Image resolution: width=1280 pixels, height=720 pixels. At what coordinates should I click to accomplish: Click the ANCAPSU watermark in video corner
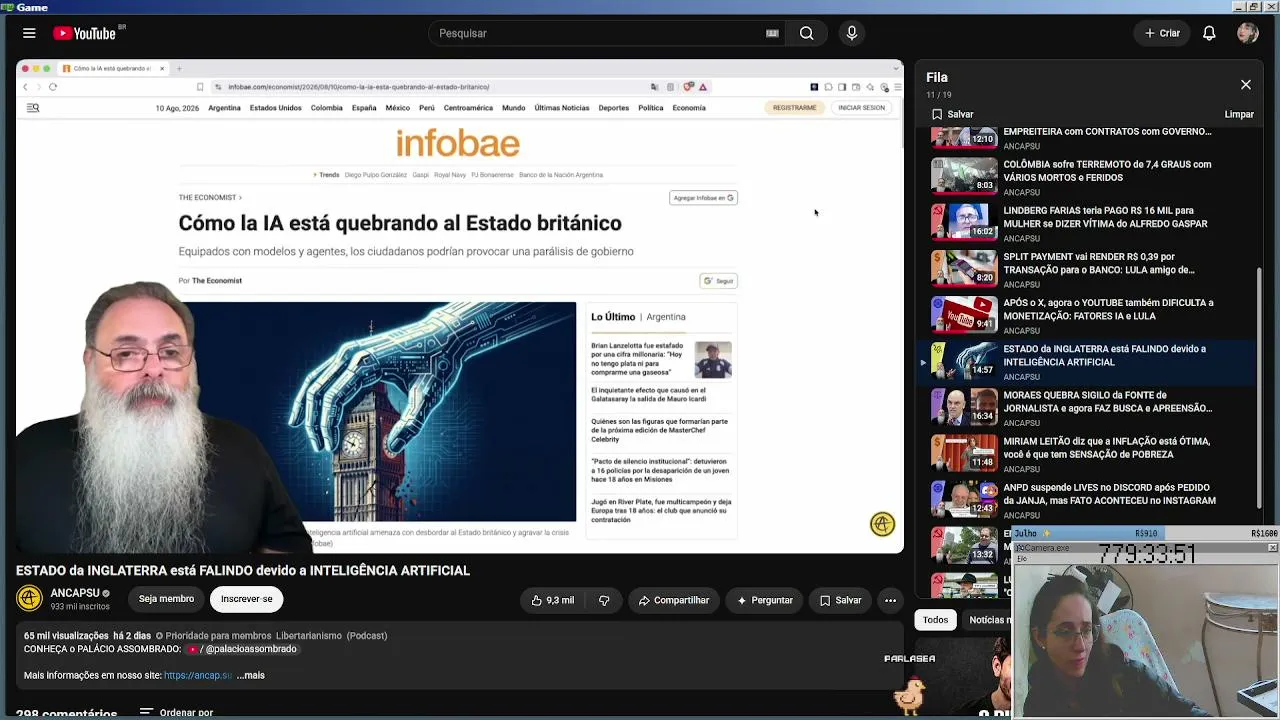tap(882, 524)
